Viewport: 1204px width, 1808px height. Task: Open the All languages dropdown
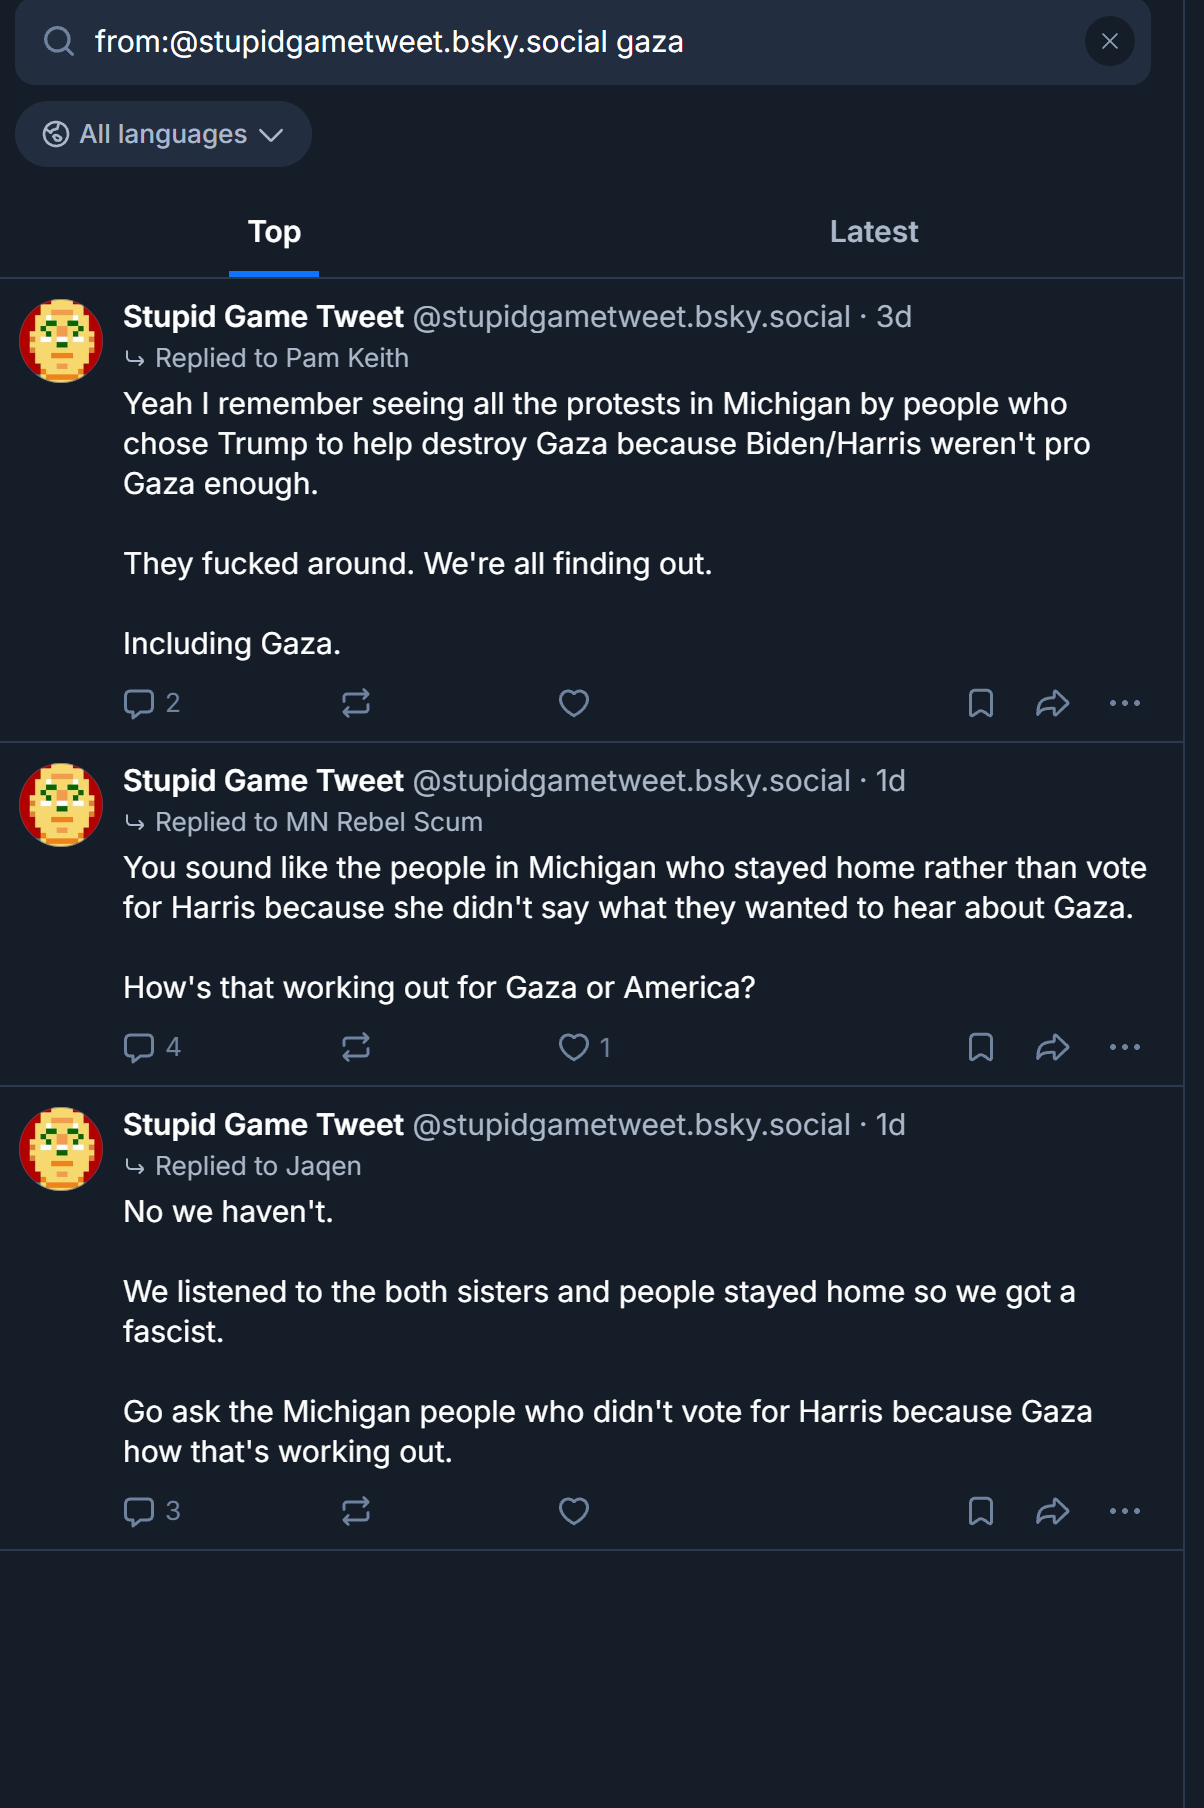click(x=163, y=134)
